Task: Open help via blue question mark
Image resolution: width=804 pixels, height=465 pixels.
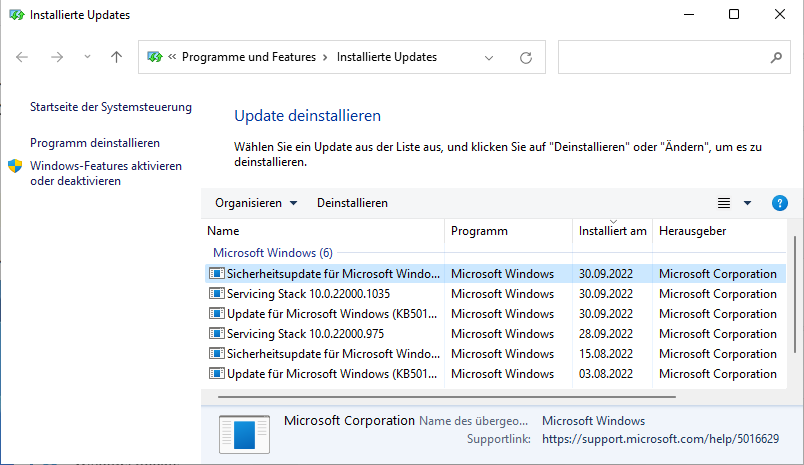Action: click(x=779, y=203)
